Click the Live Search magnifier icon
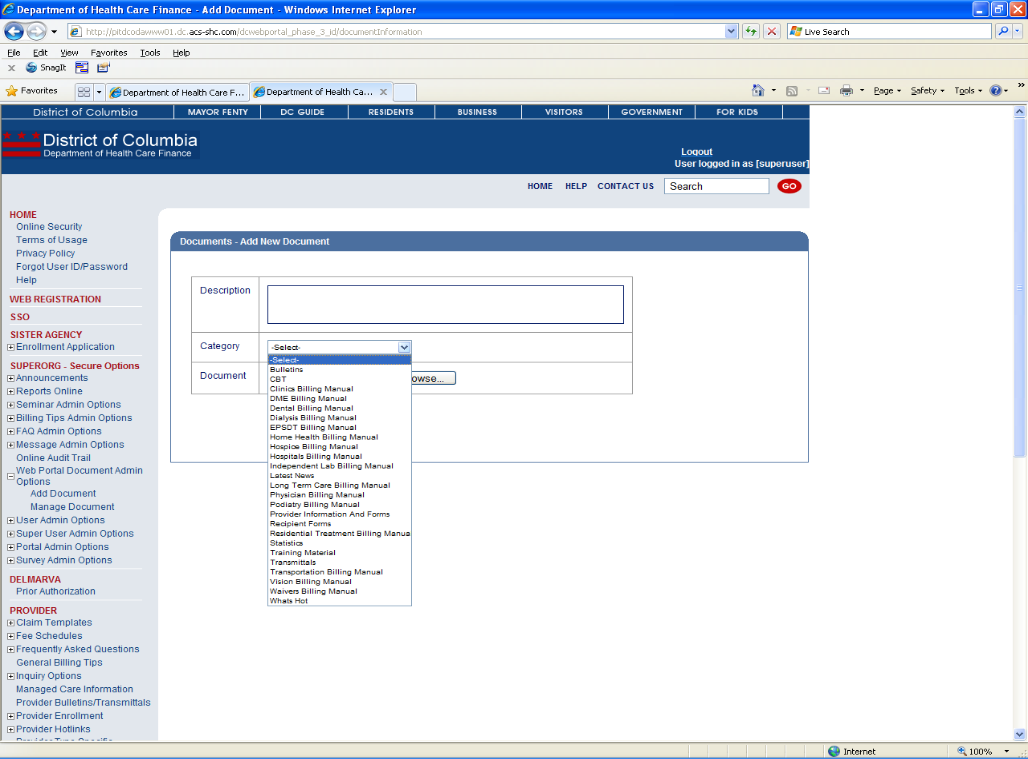This screenshot has width=1028, height=759. pyautogui.click(x=1002, y=31)
